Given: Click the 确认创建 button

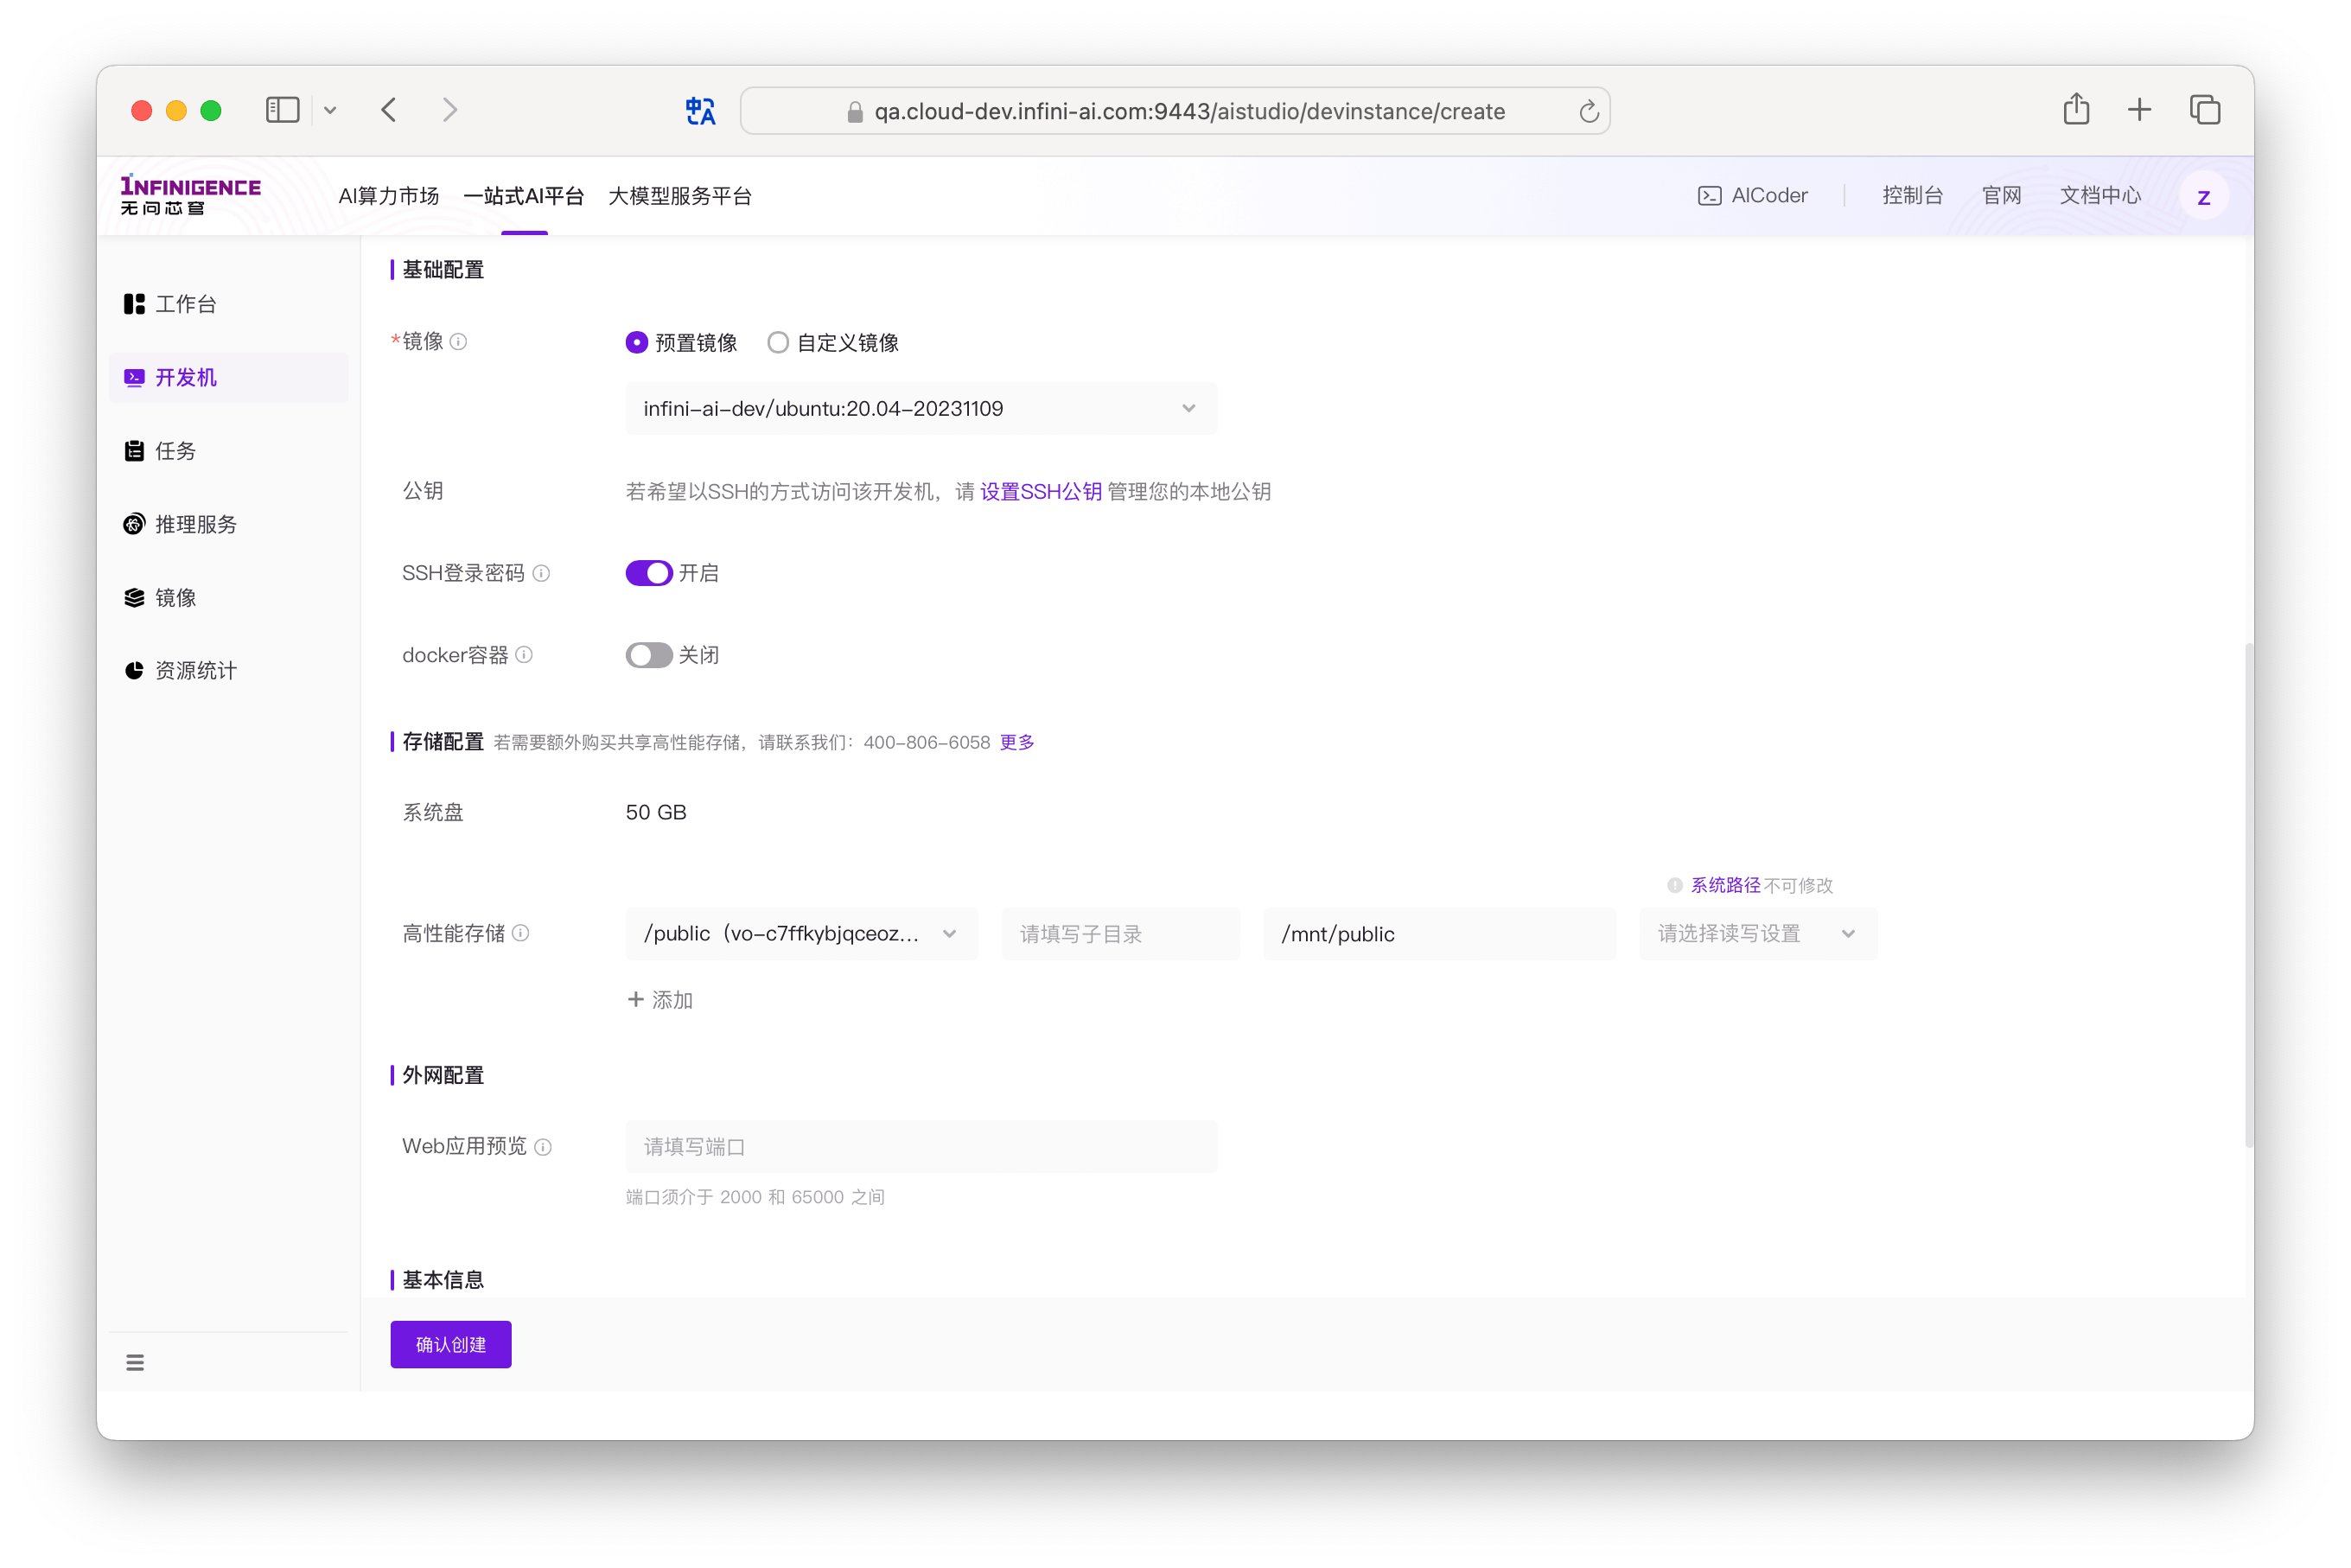Looking at the screenshot, I should (x=451, y=1344).
